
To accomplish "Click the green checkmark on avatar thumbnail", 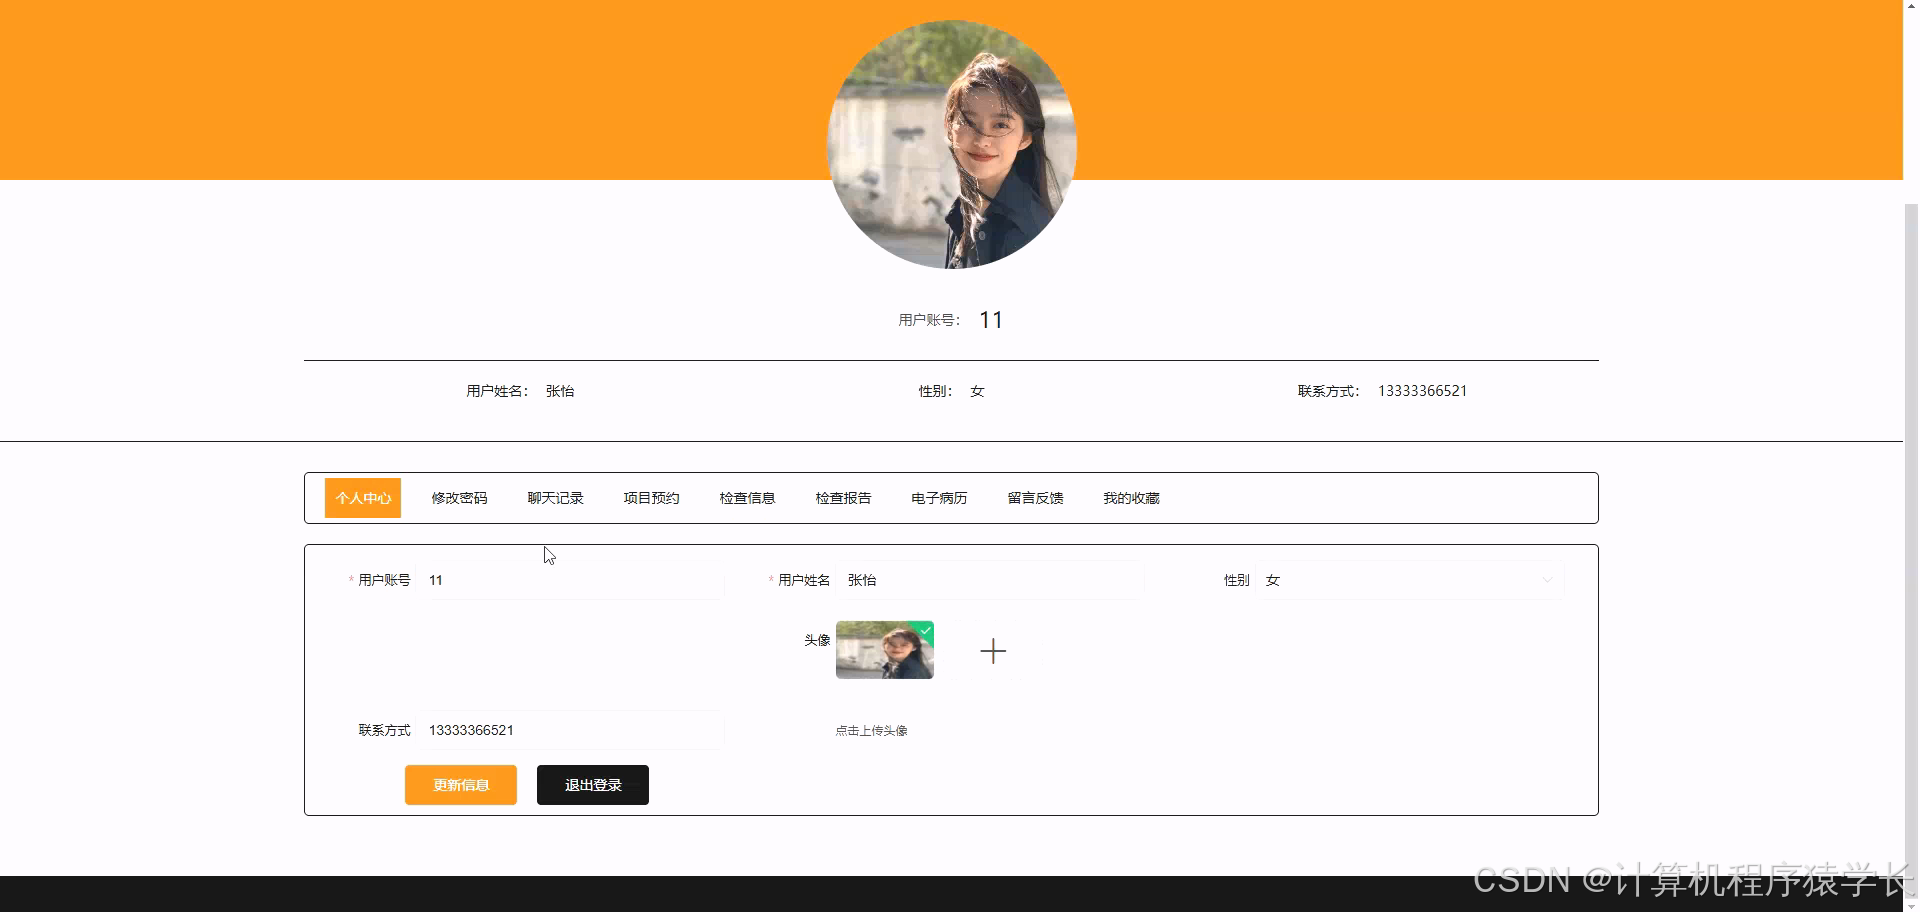I will [924, 630].
